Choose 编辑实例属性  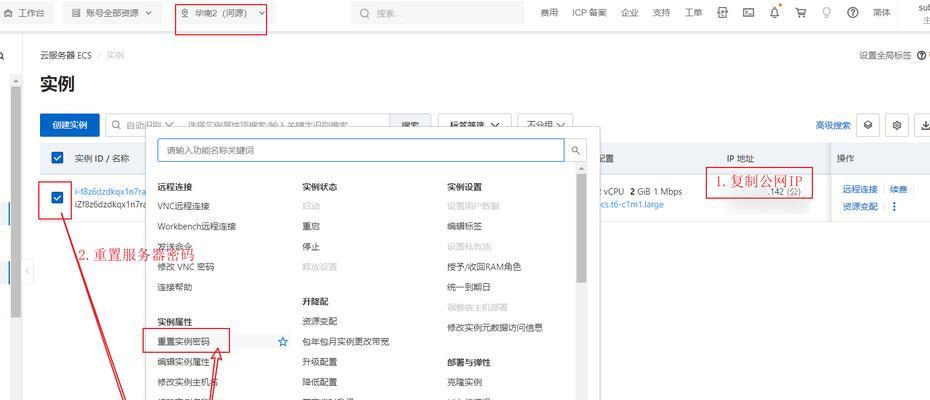pos(183,362)
